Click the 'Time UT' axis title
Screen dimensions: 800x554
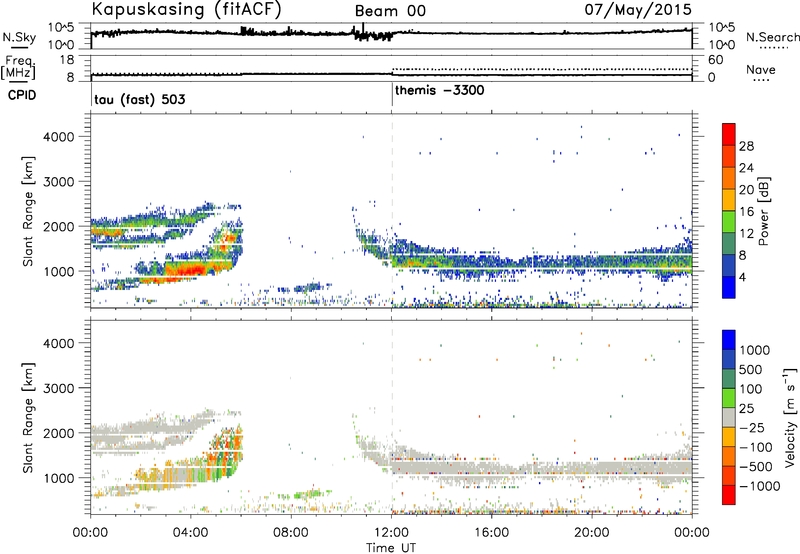pyautogui.click(x=391, y=548)
